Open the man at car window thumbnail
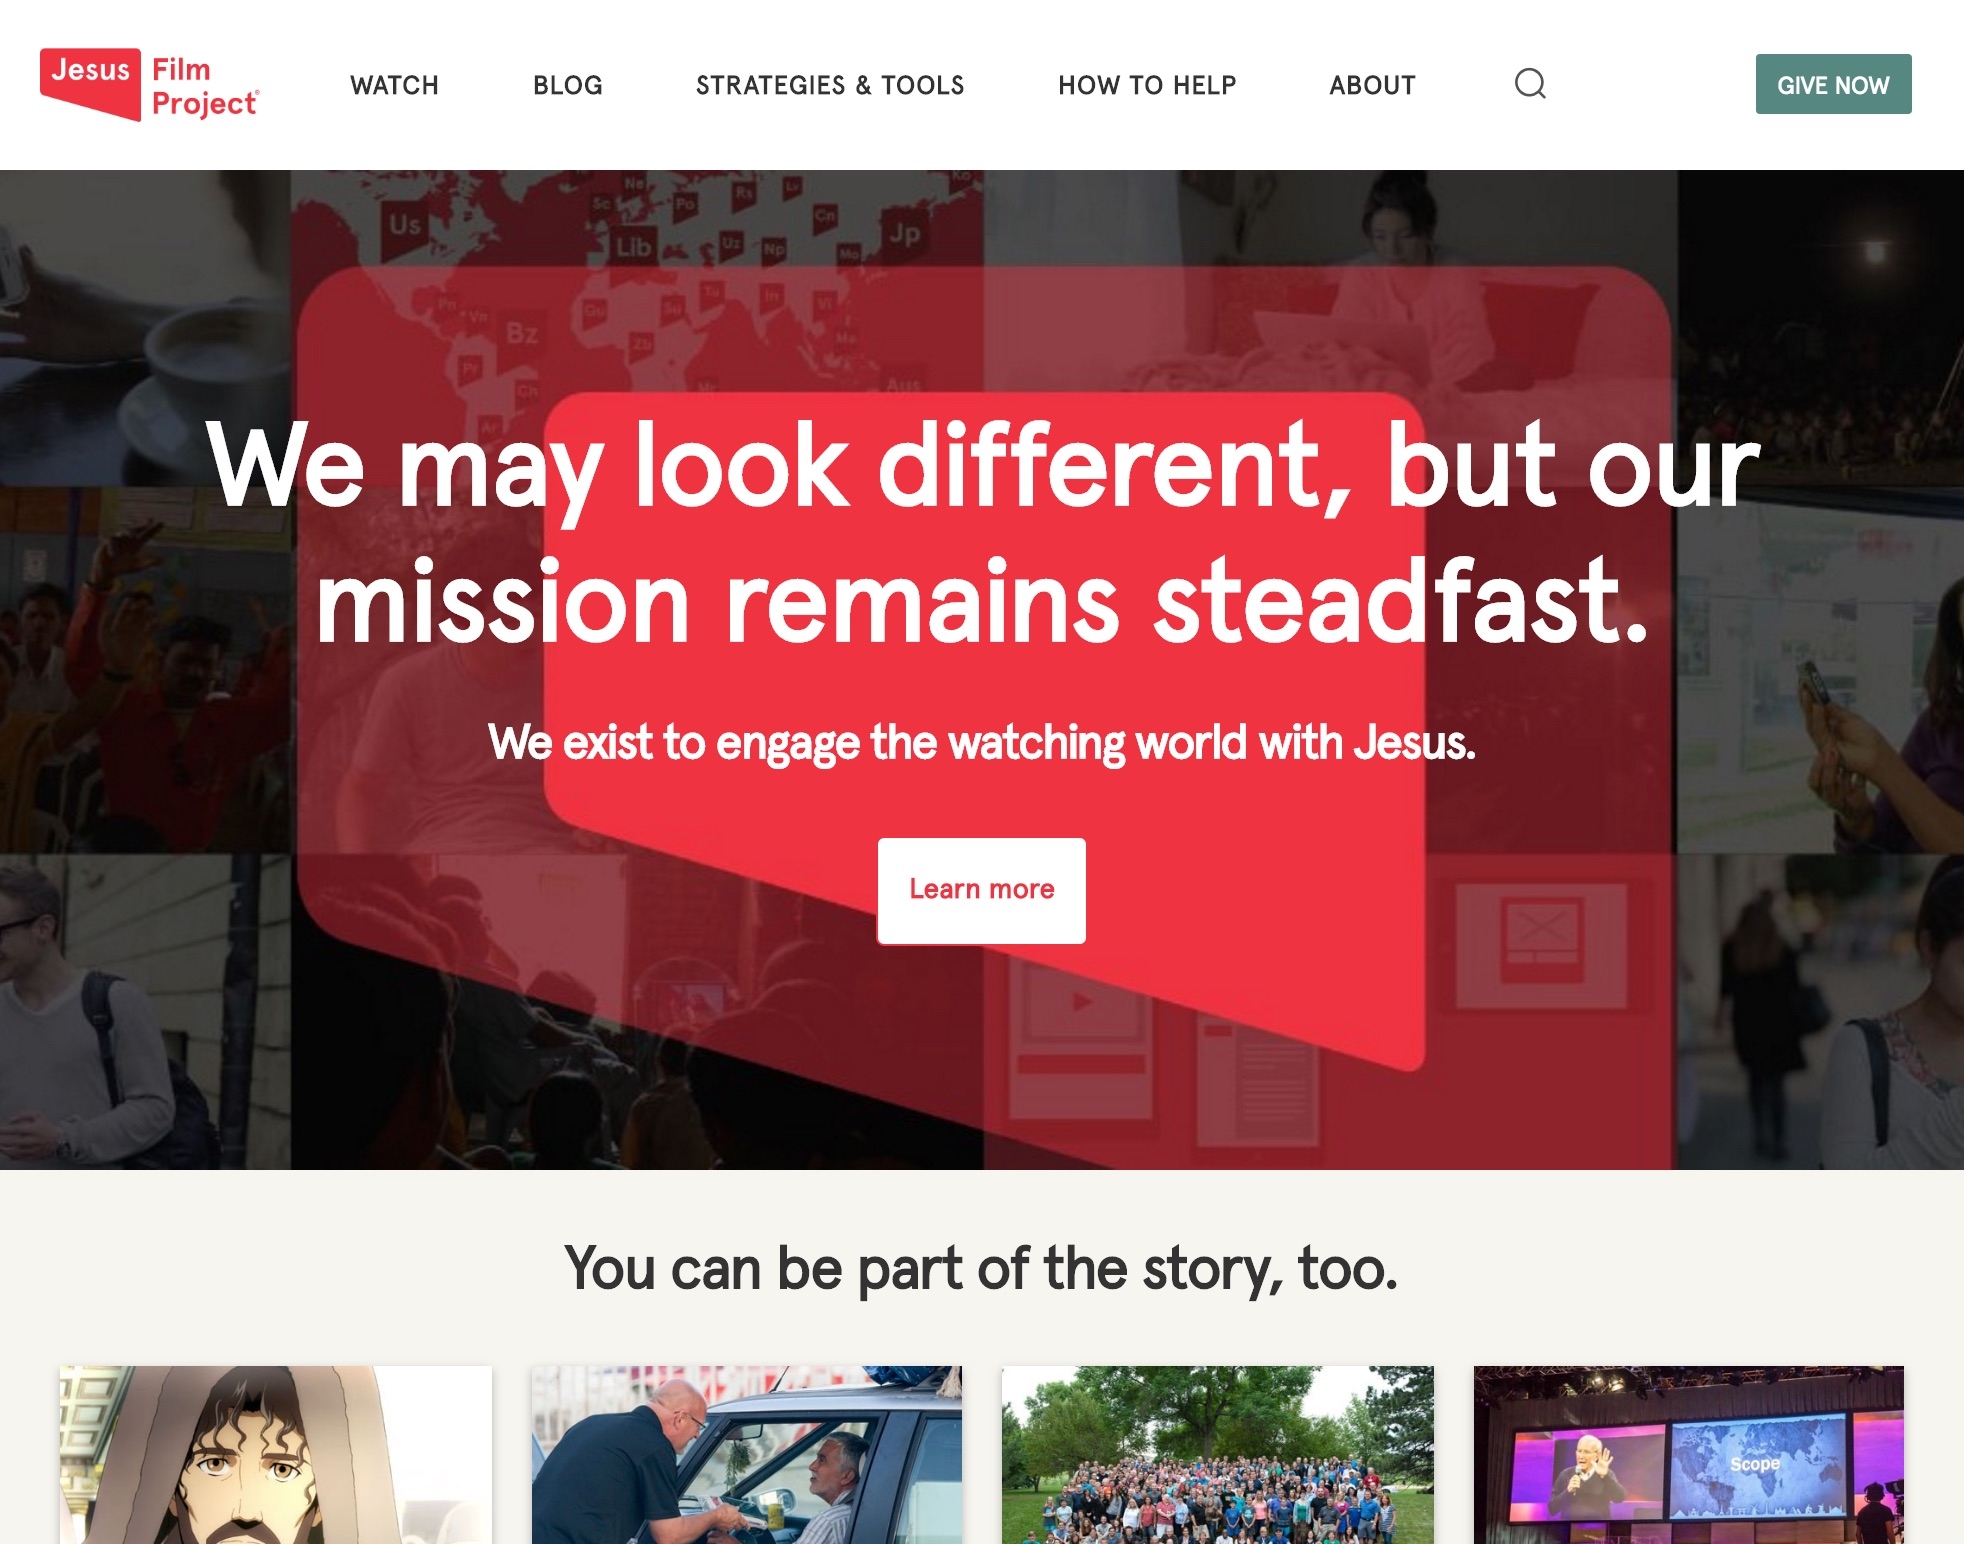The width and height of the screenshot is (1964, 1544). point(747,1455)
